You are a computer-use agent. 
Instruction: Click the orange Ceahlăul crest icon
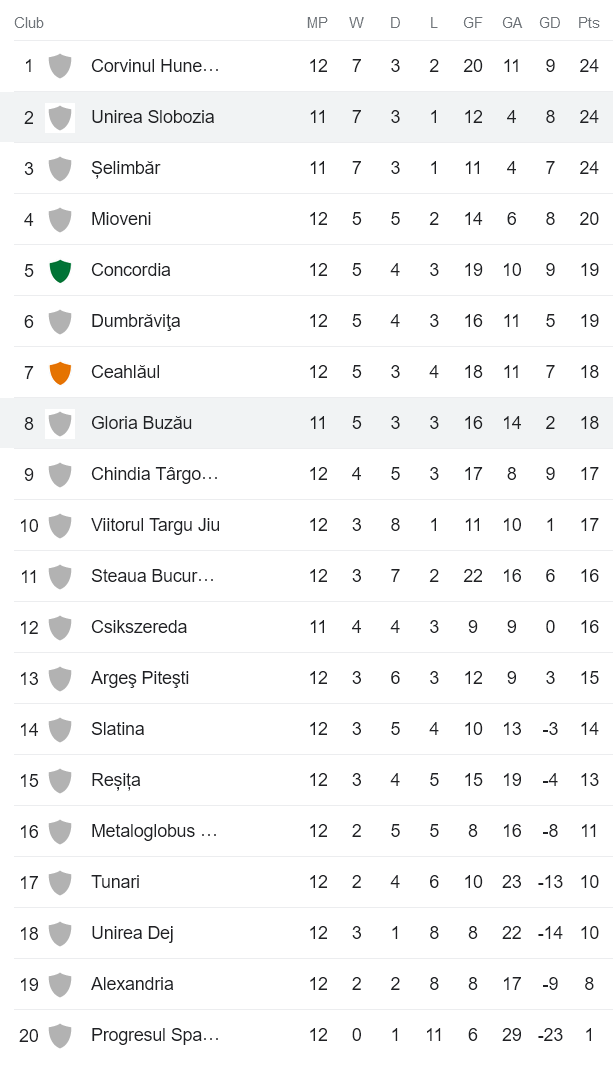coord(60,372)
